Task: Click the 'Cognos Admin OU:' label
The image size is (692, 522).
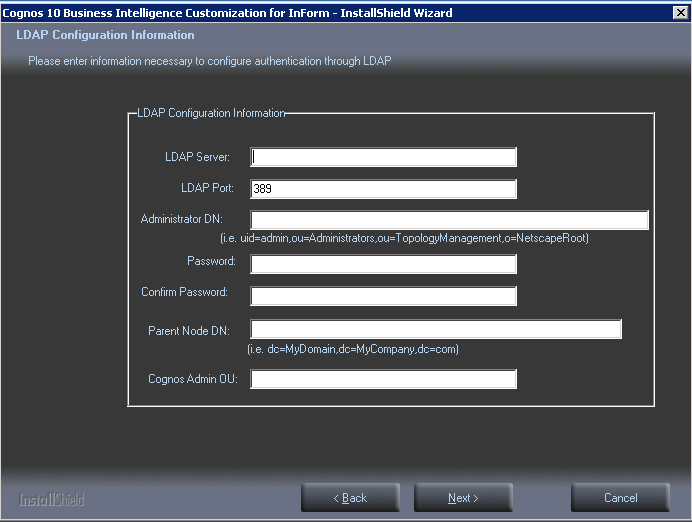Action: (x=193, y=379)
